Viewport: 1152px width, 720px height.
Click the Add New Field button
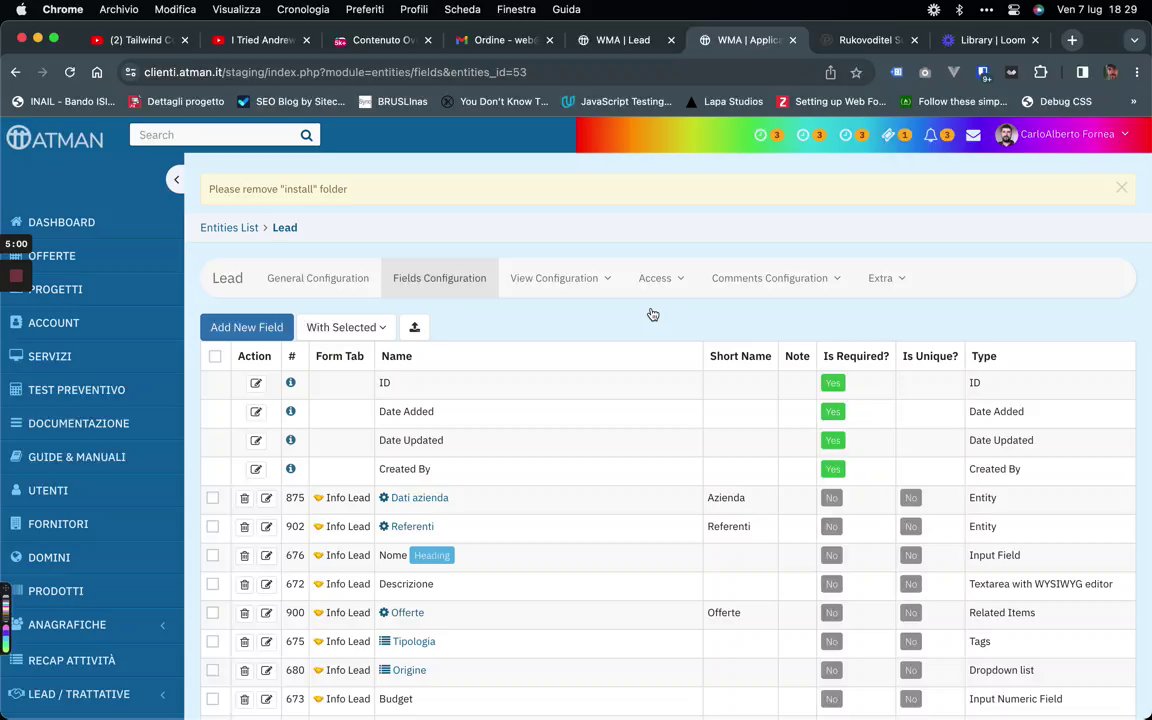[247, 328]
